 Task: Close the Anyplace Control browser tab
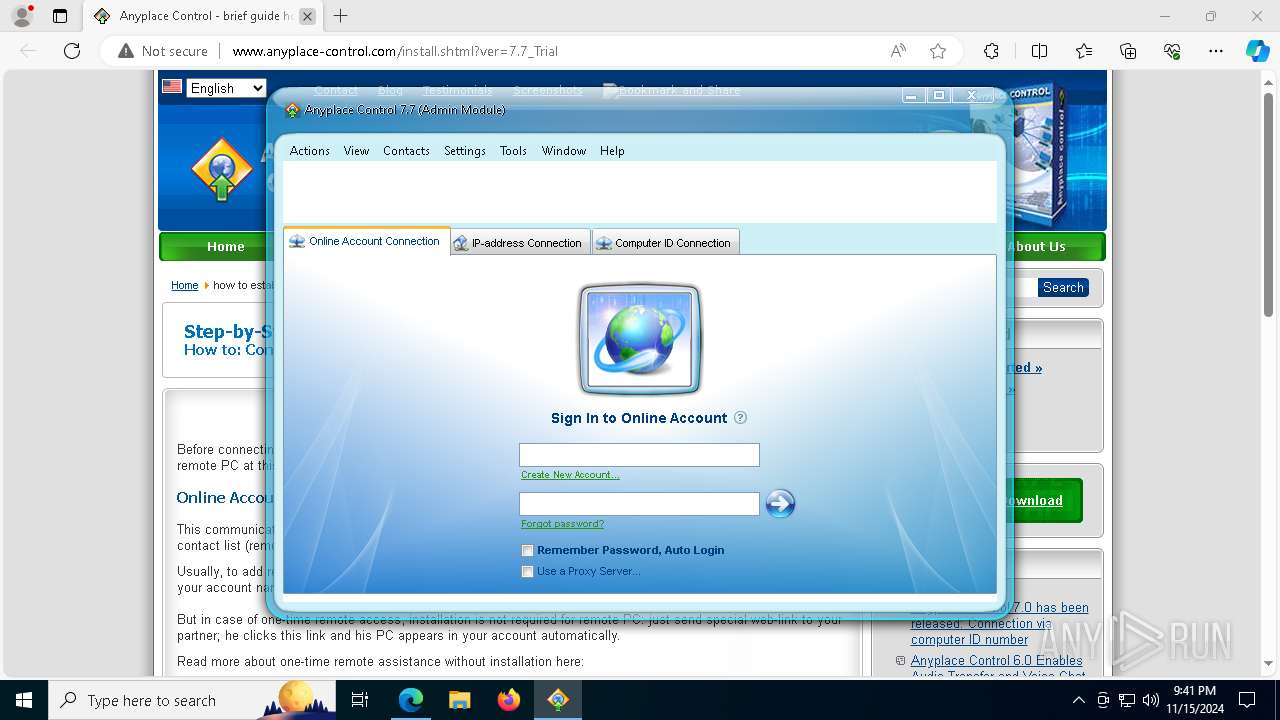pos(307,16)
